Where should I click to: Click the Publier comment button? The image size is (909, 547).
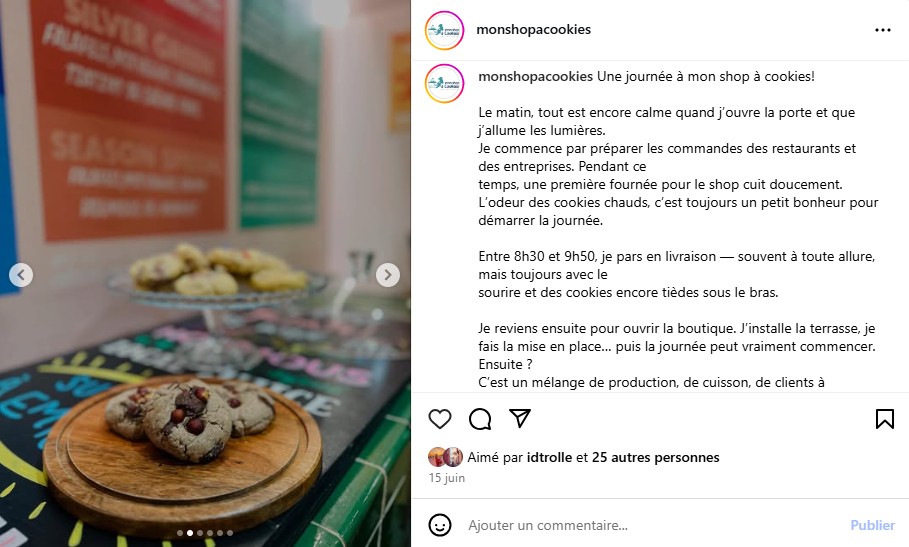point(872,525)
